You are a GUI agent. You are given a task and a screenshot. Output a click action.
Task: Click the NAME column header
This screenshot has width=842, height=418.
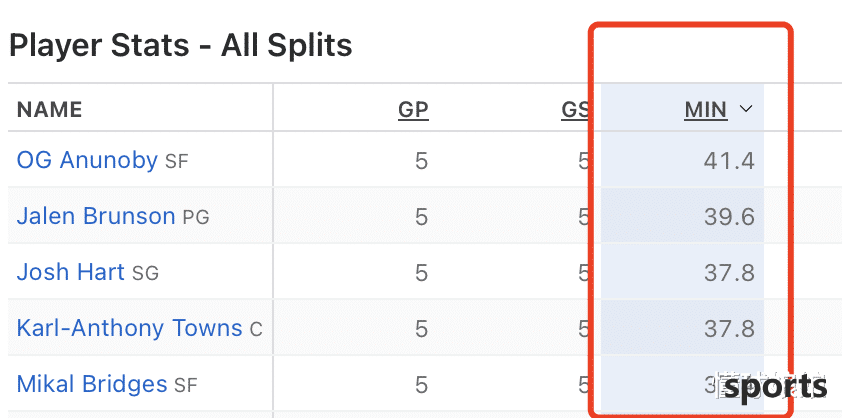point(49,110)
